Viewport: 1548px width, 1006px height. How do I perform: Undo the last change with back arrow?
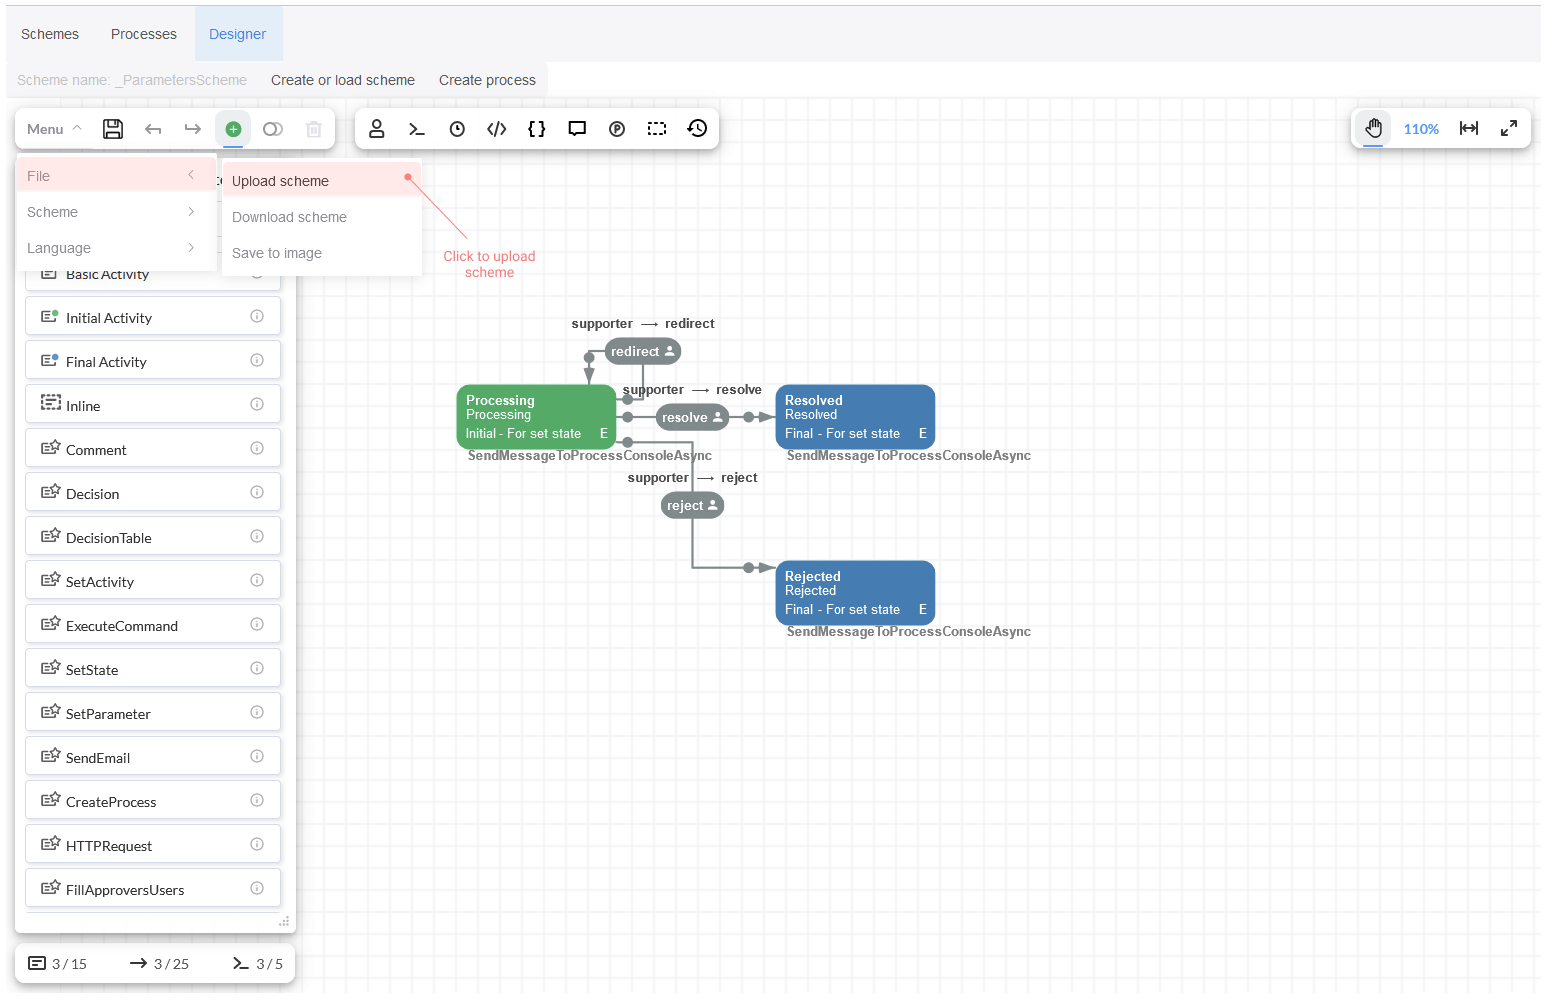pos(153,129)
